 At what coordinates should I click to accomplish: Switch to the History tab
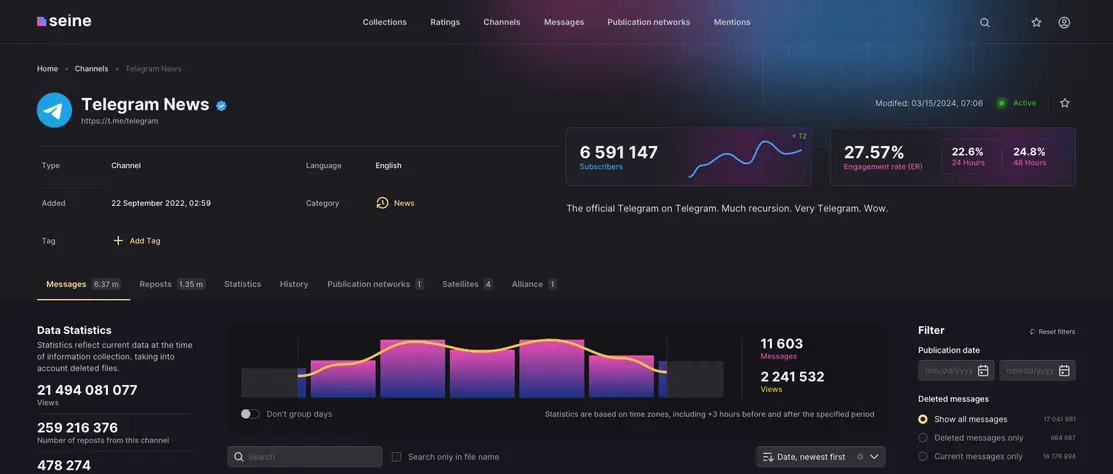[x=294, y=284]
